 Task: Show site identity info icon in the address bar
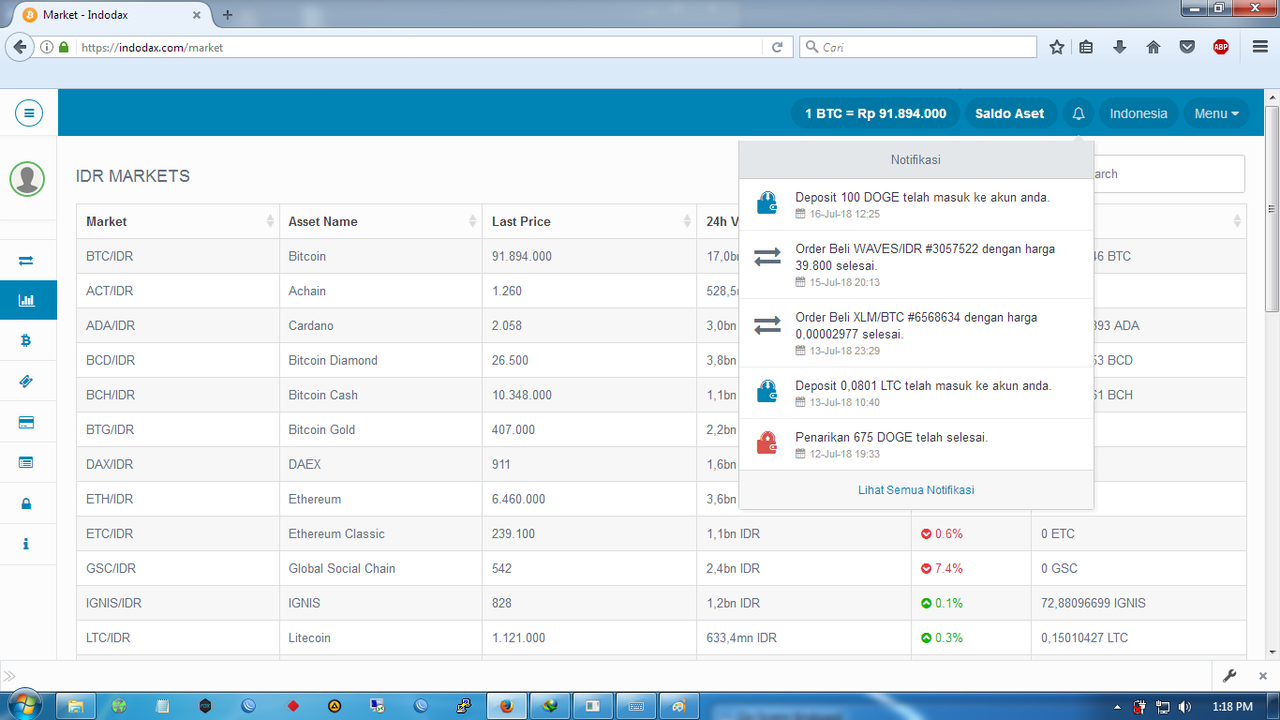47,47
